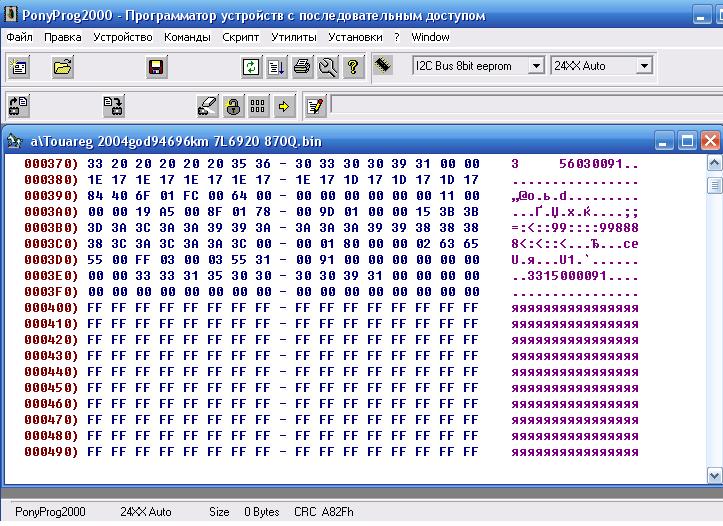
Task: Click the Erase device eraser icon
Action: coord(207,106)
